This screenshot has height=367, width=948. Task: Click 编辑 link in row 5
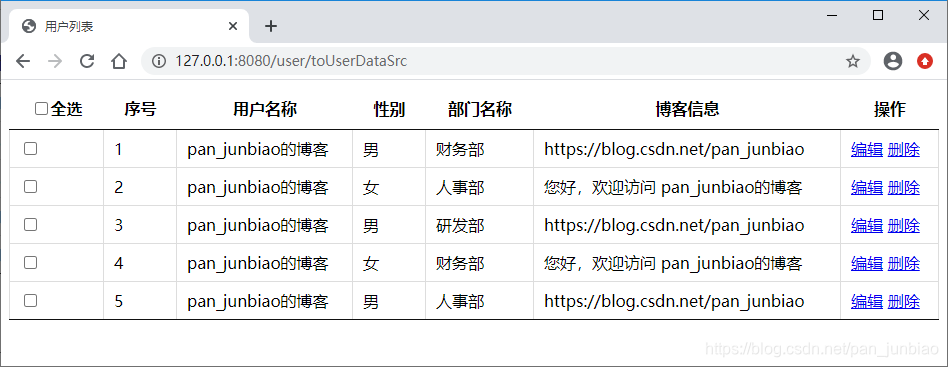(867, 302)
